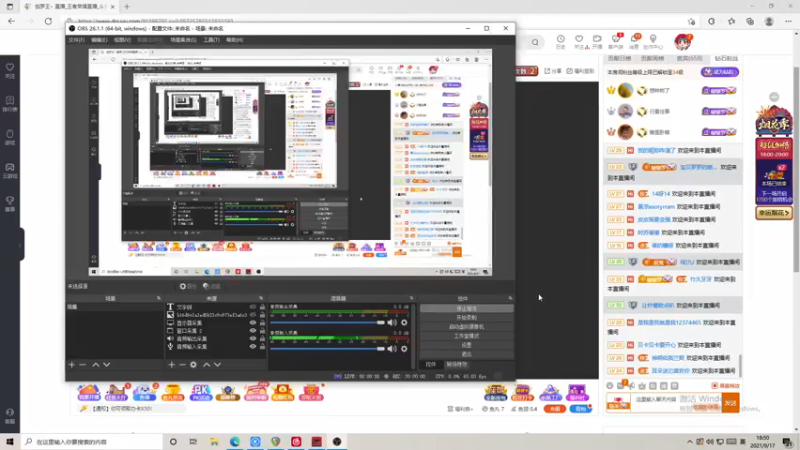Adjust 音频输入采集 volume slider in mixer
This screenshot has height=450, width=800.
327,349
